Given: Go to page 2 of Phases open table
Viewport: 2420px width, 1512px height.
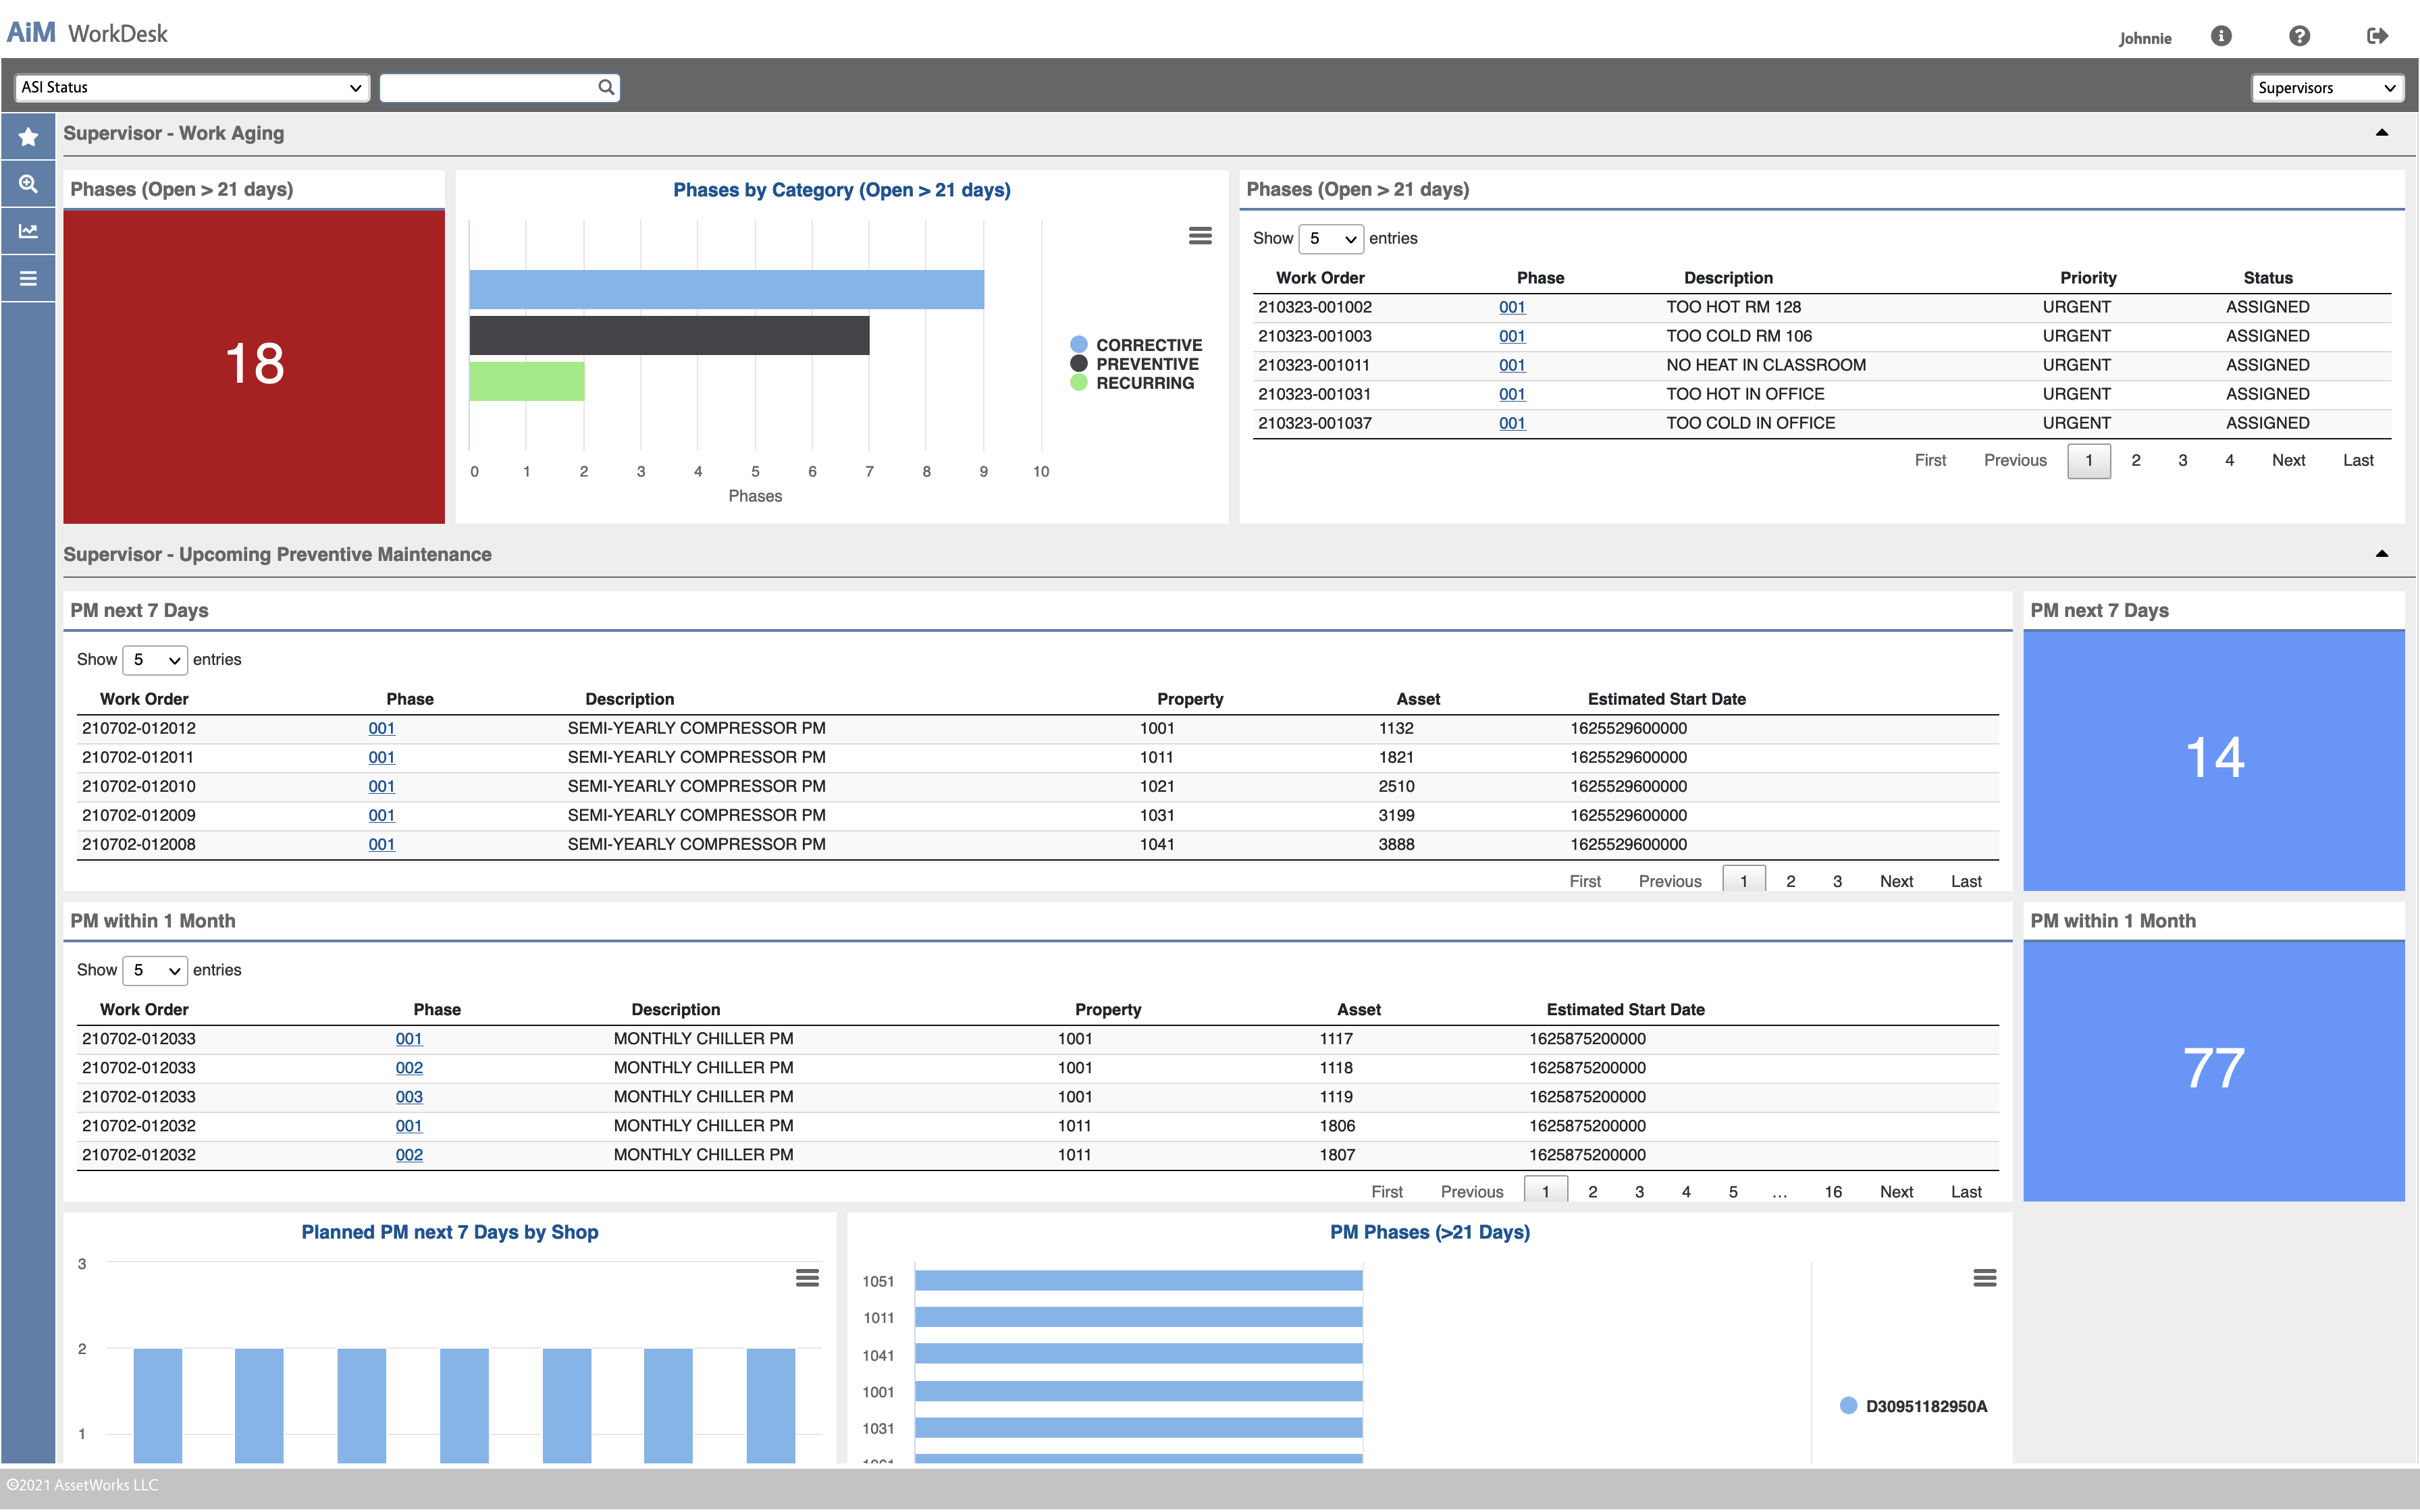Looking at the screenshot, I should (2136, 460).
